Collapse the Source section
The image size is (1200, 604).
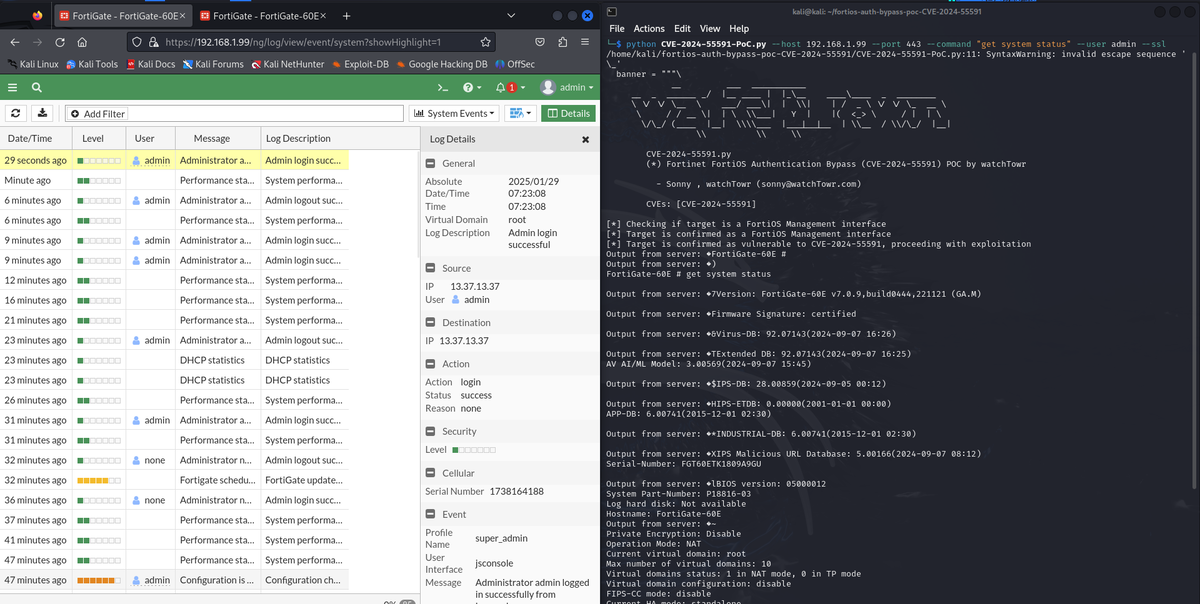pos(430,268)
